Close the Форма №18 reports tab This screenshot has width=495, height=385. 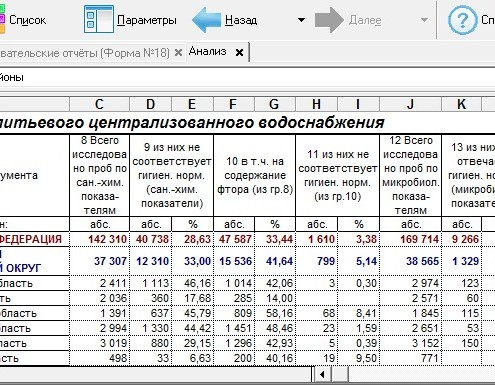coord(178,52)
